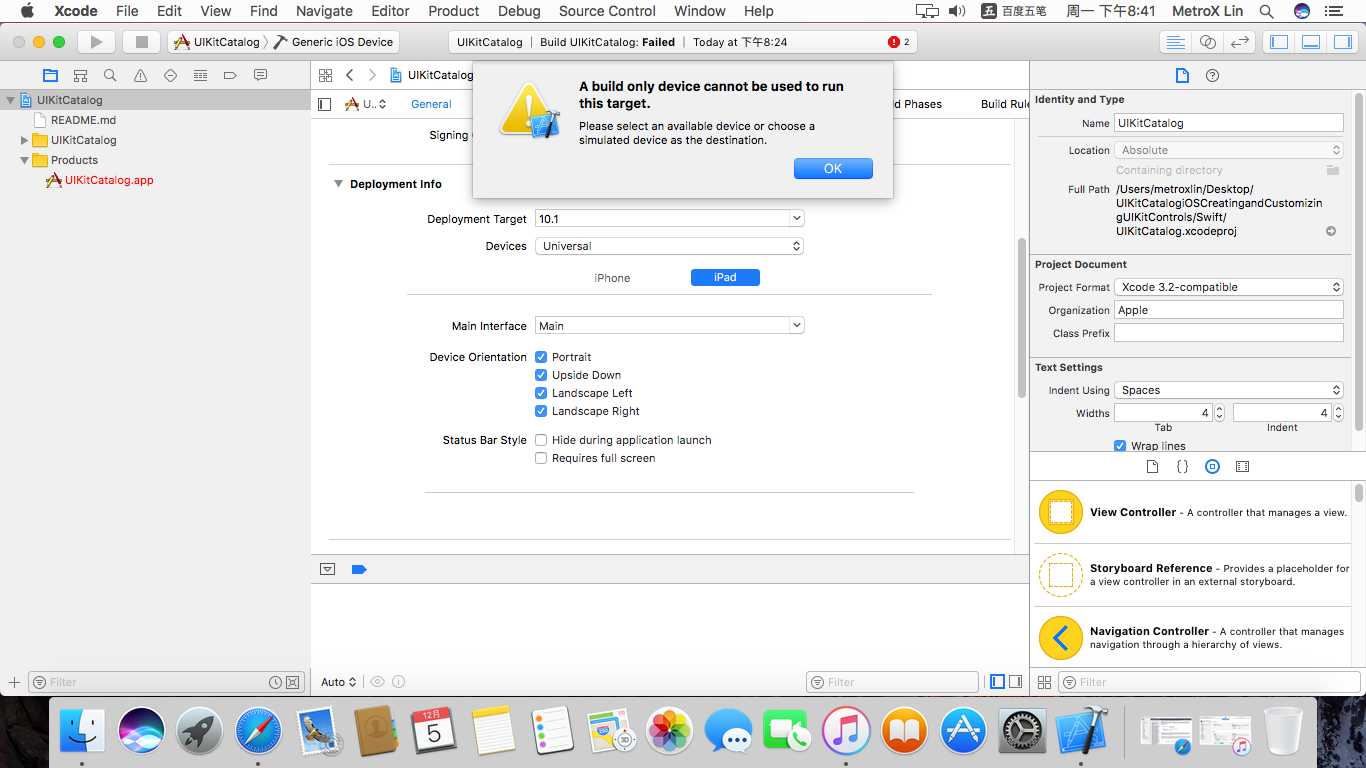This screenshot has height=768, width=1366.
Task: Open the Auto variables view popup
Action: pos(338,682)
